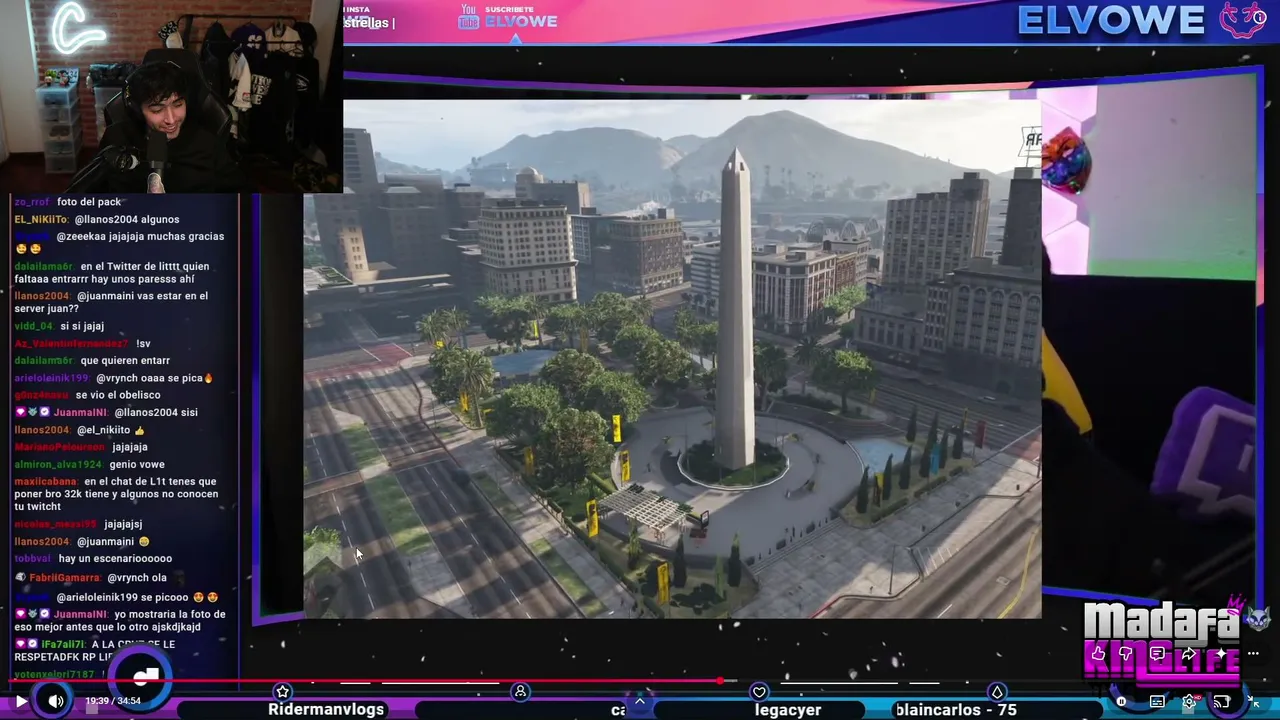Click the person icon on the bottom overlay bar
This screenshot has height=720, width=1280.
(x=521, y=692)
